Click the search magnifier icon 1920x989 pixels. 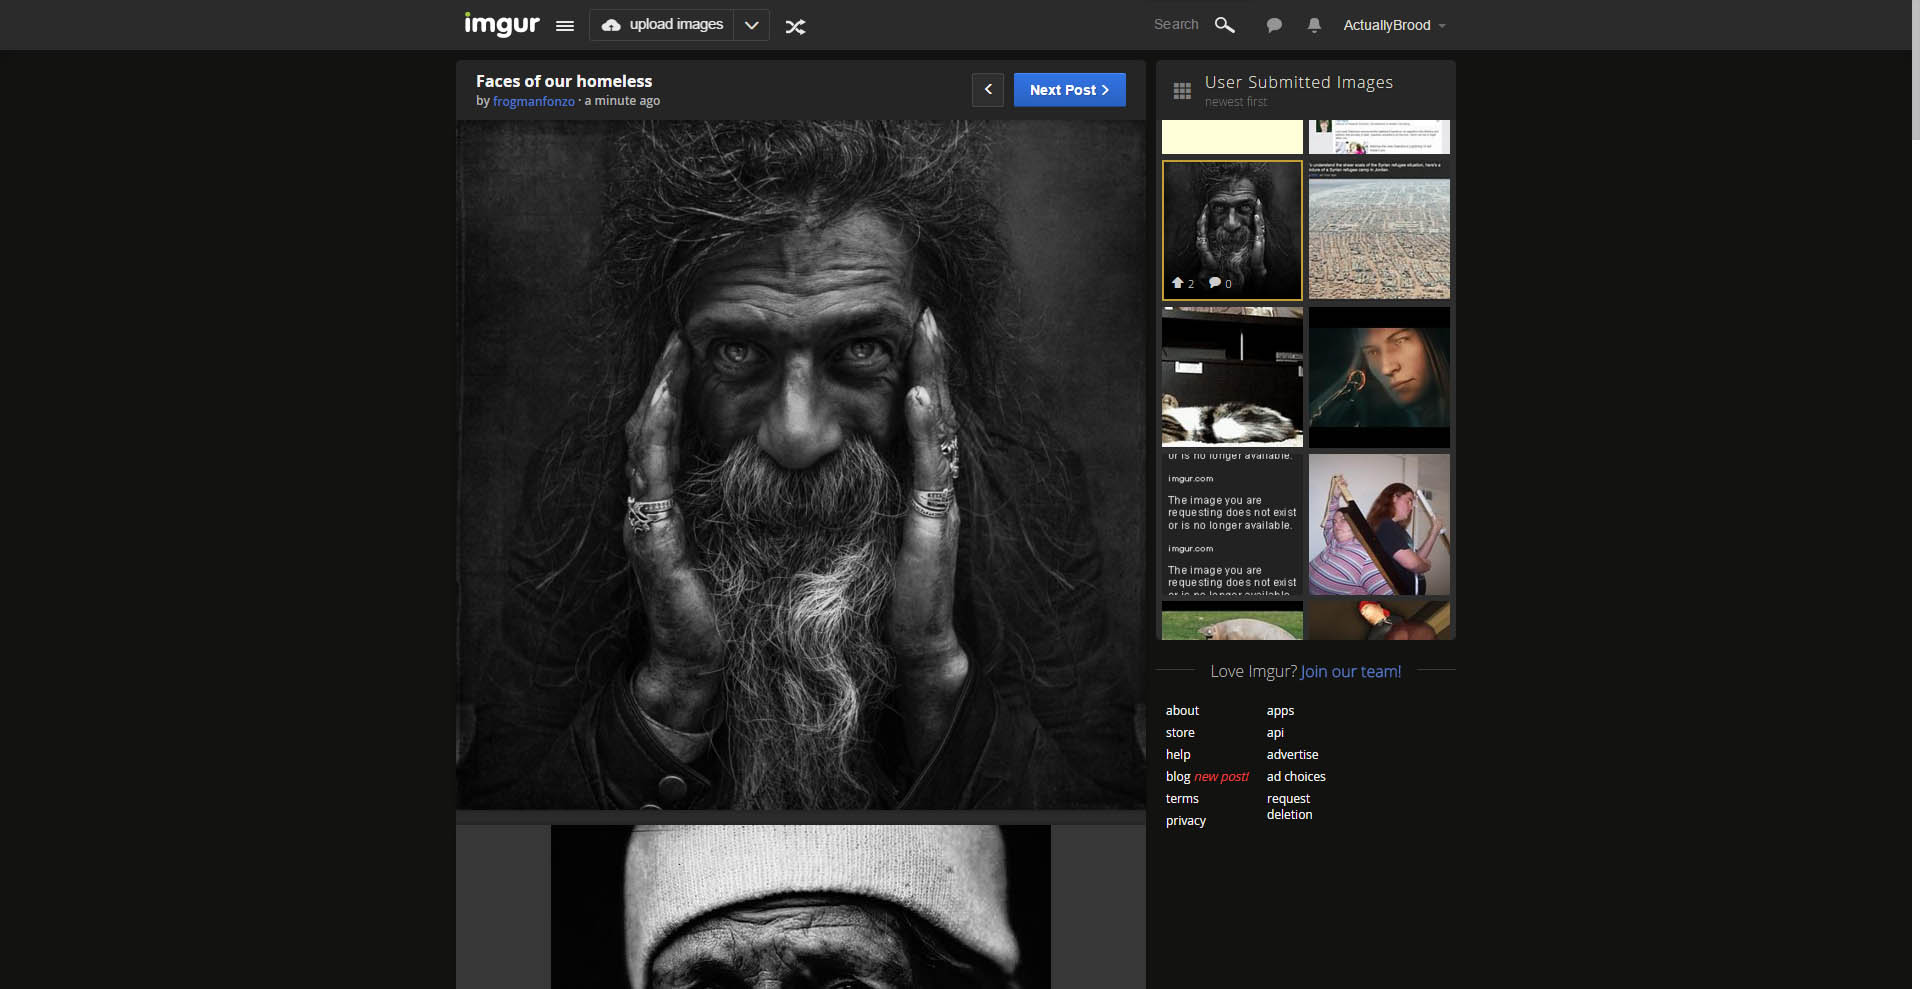(1224, 25)
